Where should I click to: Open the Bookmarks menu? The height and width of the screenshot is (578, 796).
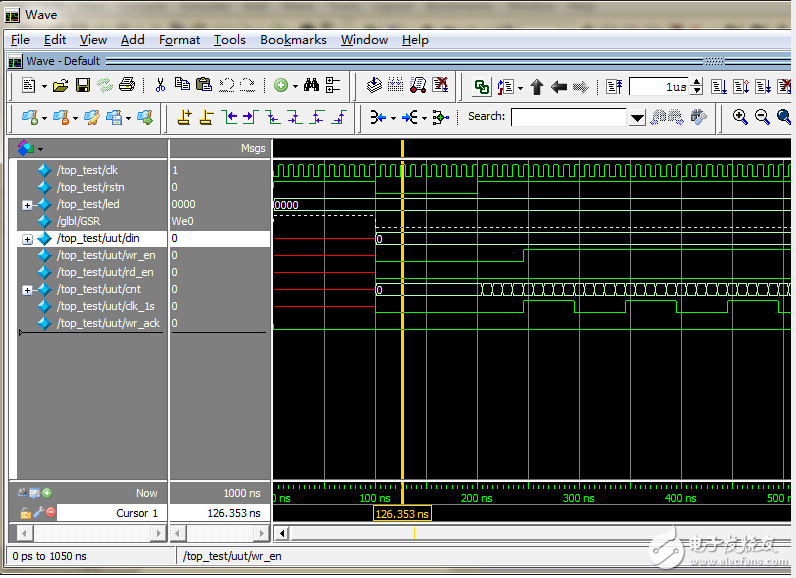(293, 40)
